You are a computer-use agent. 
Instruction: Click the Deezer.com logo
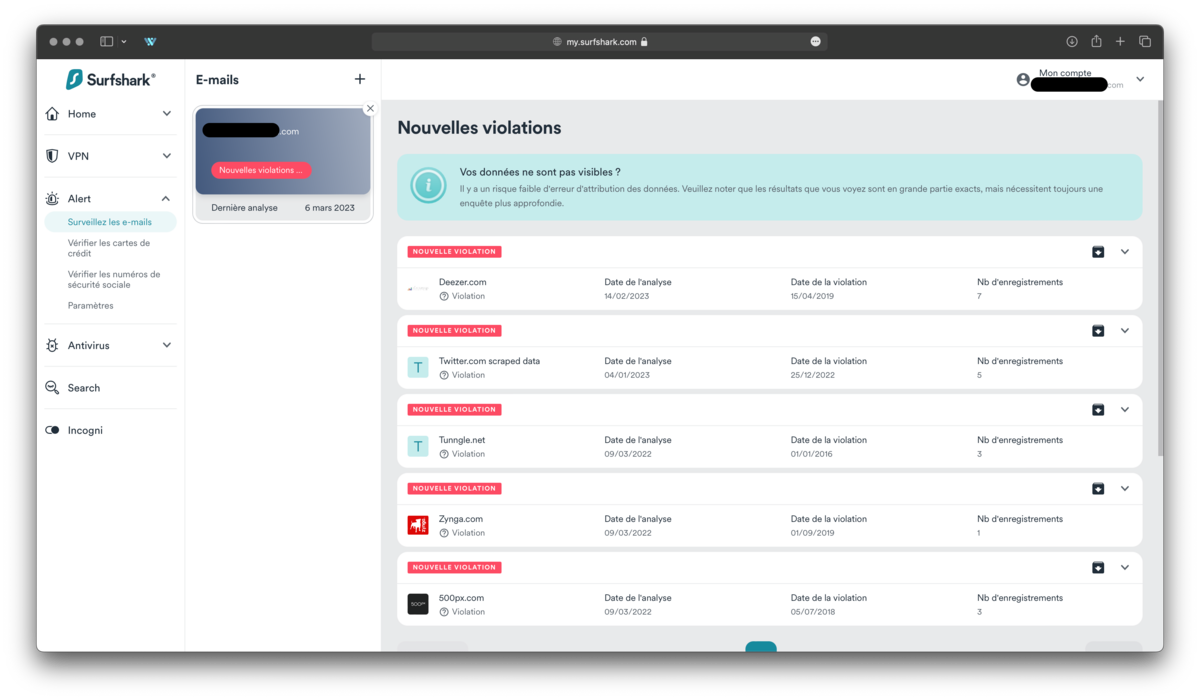point(418,289)
